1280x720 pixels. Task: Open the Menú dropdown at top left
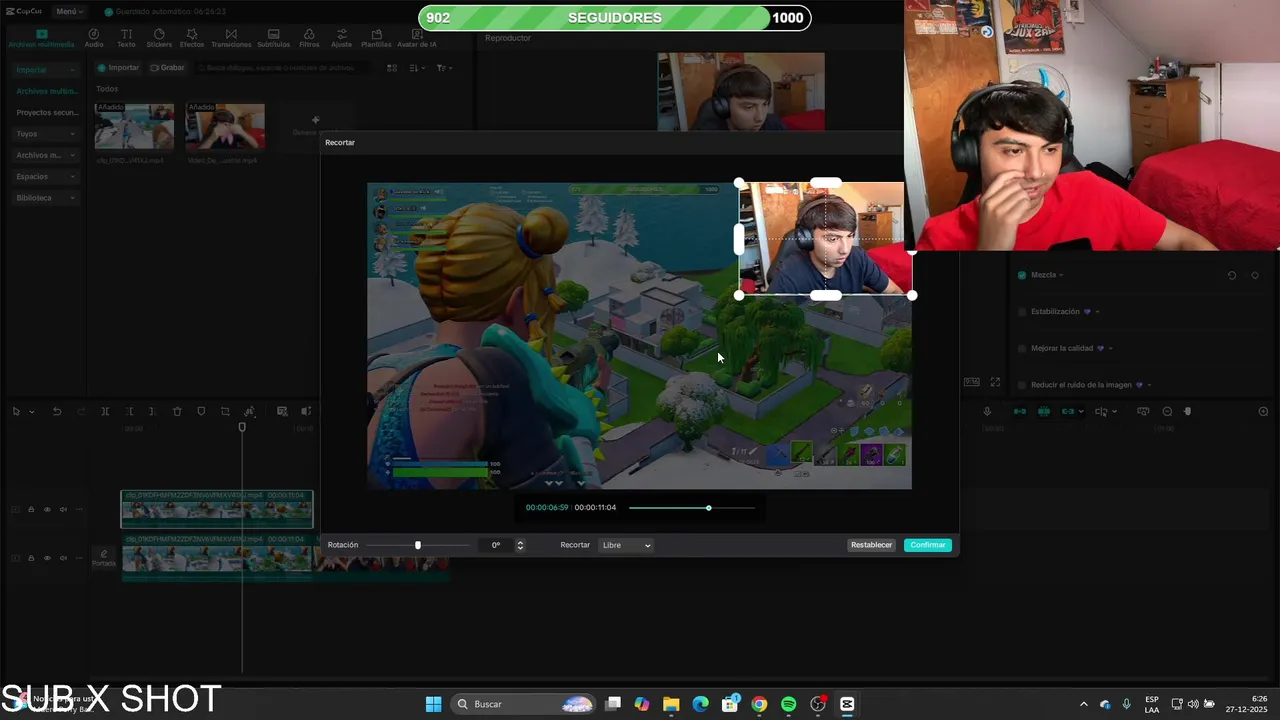69,11
